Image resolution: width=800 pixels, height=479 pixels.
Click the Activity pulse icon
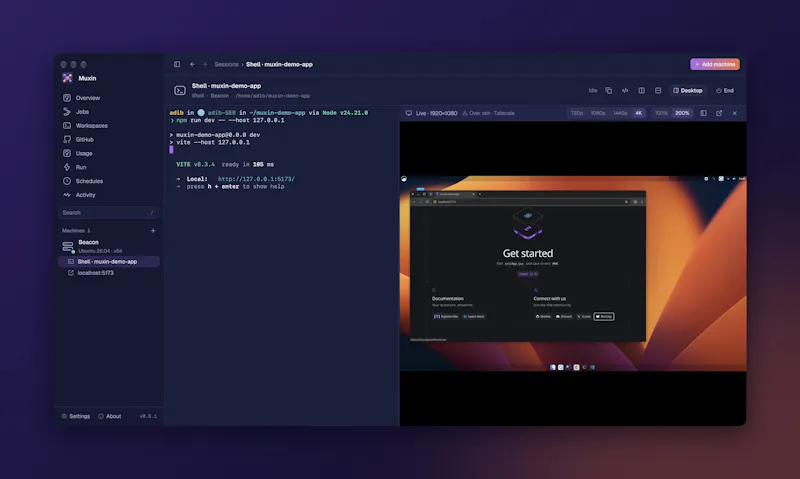tap(67, 195)
